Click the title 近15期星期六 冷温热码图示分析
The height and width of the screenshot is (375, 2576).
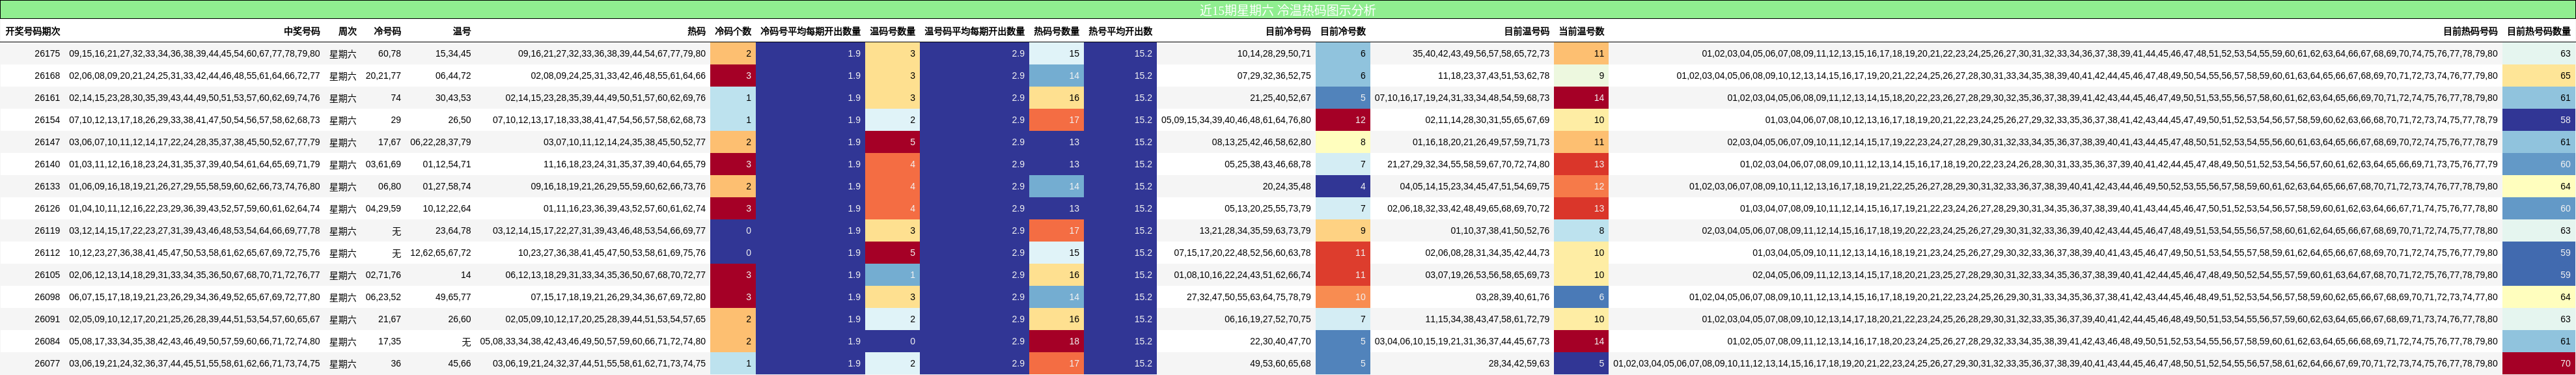1287,10
